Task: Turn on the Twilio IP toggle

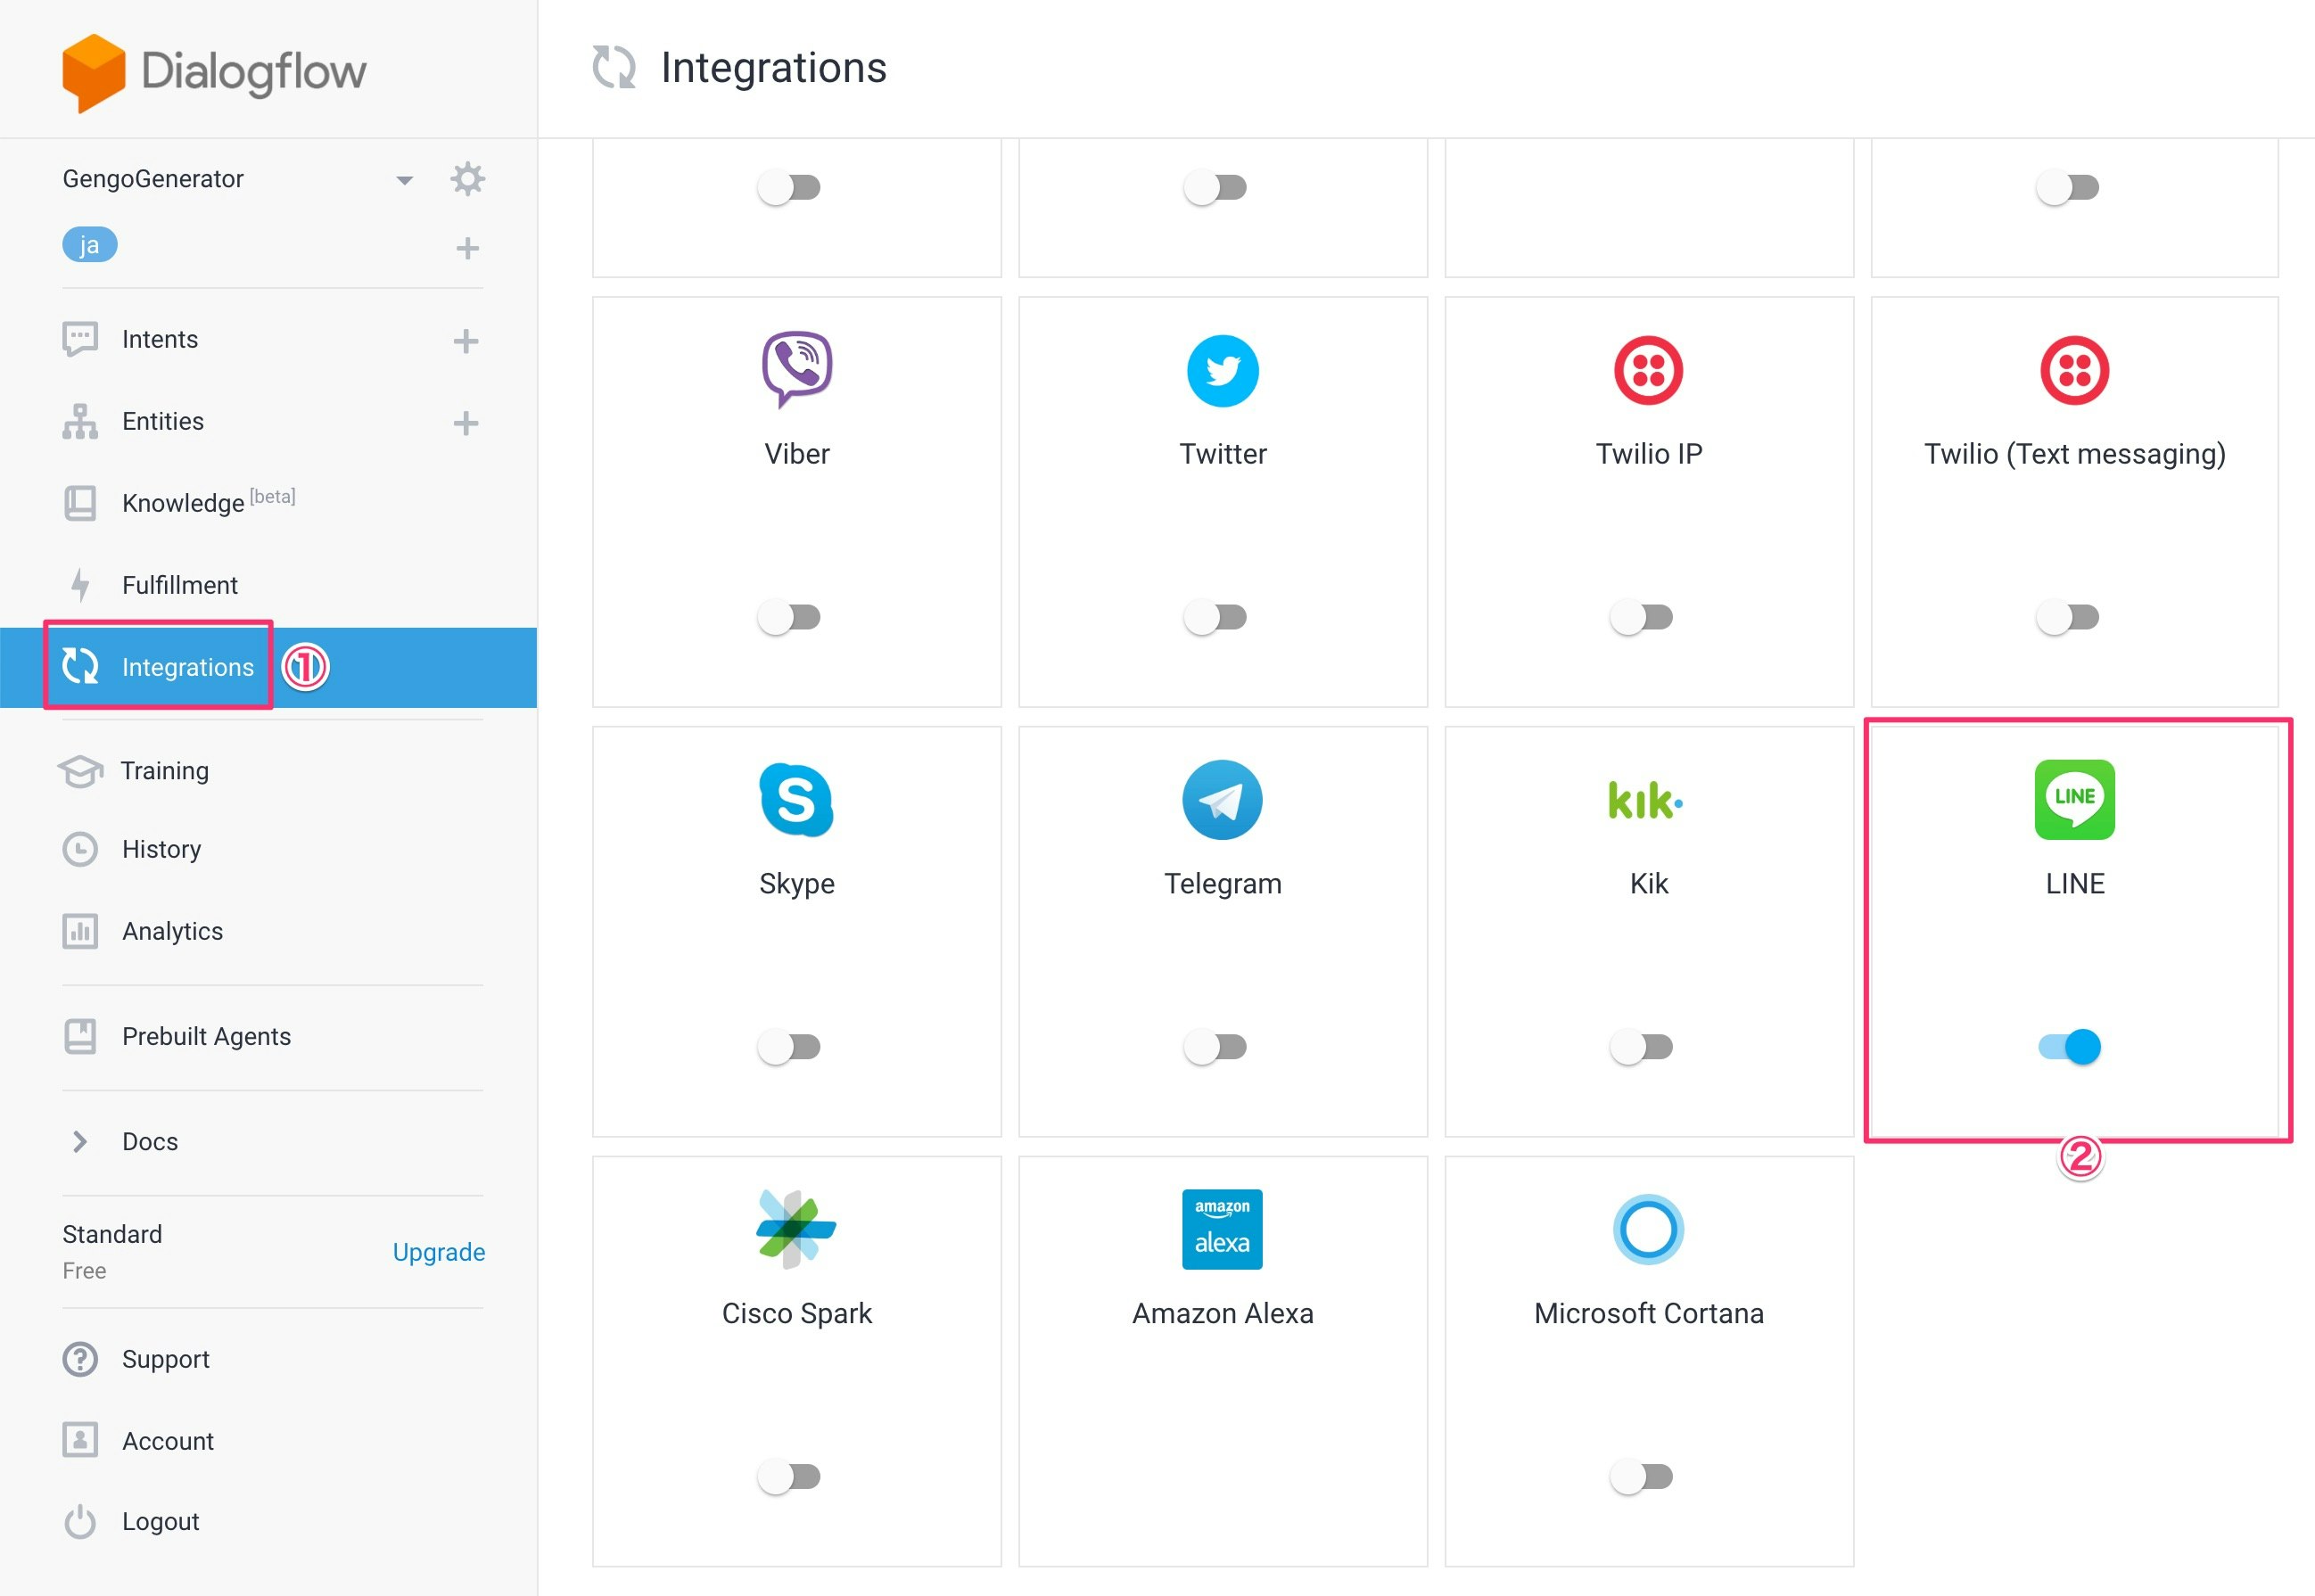Action: pos(1641,617)
